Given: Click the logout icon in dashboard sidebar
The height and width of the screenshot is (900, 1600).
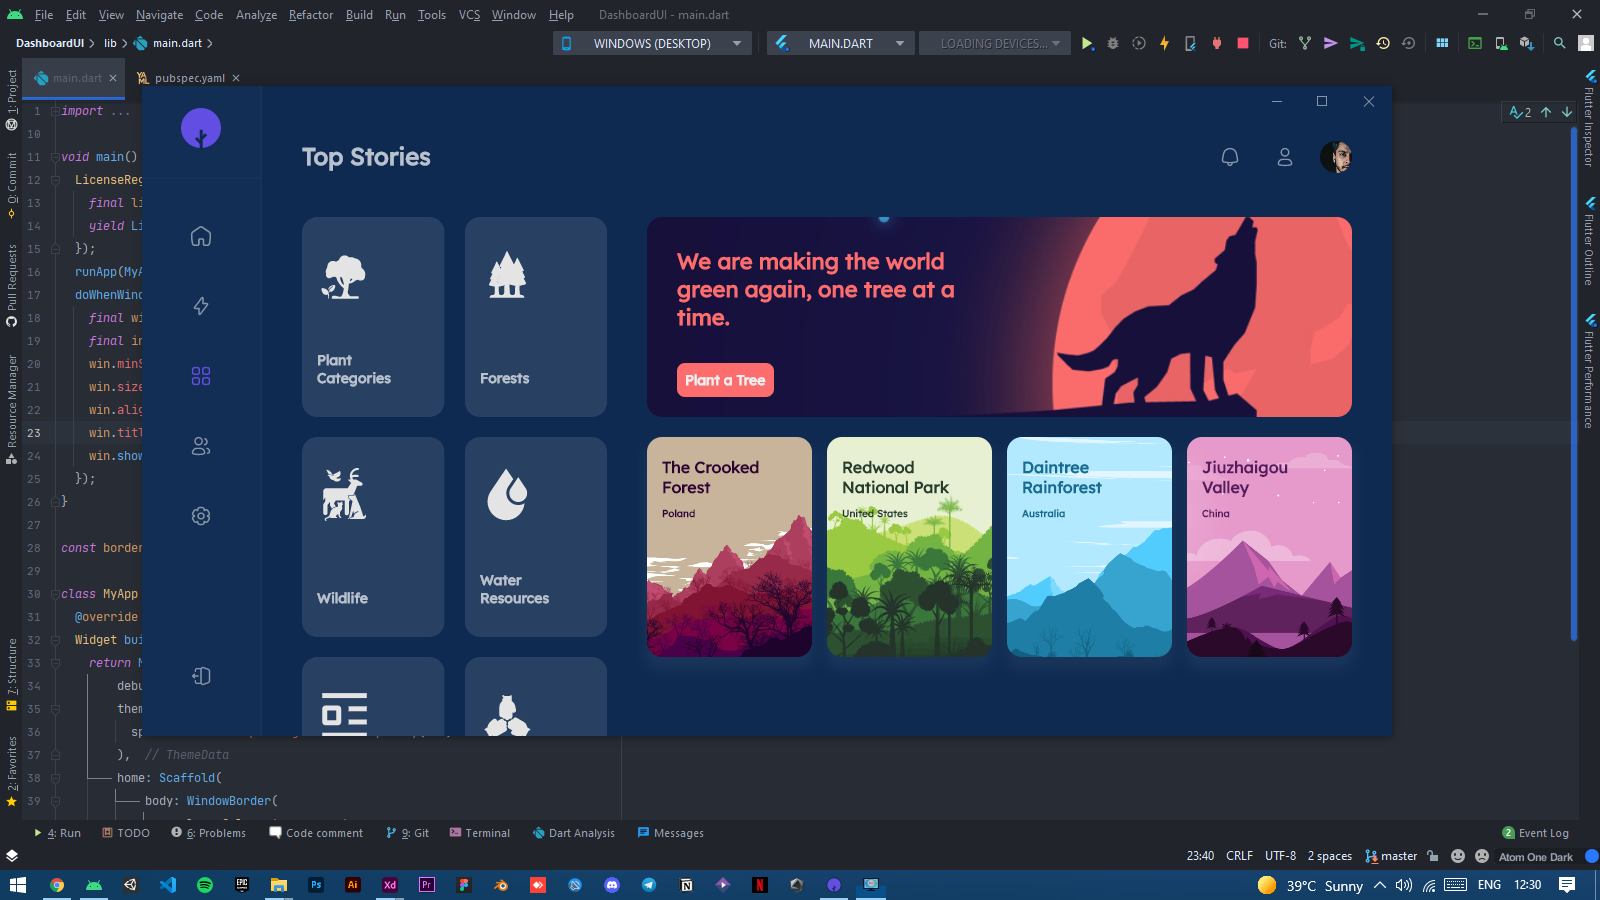Looking at the screenshot, I should pos(201,676).
